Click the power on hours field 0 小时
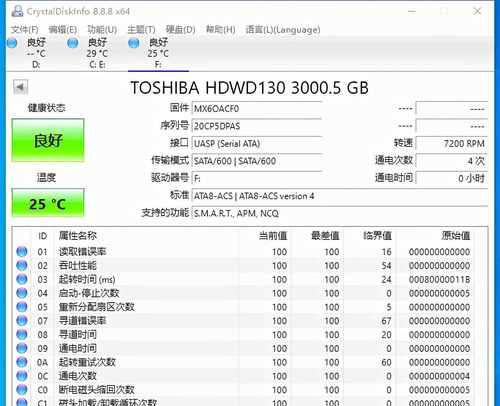The height and width of the screenshot is (406, 500). [452, 178]
